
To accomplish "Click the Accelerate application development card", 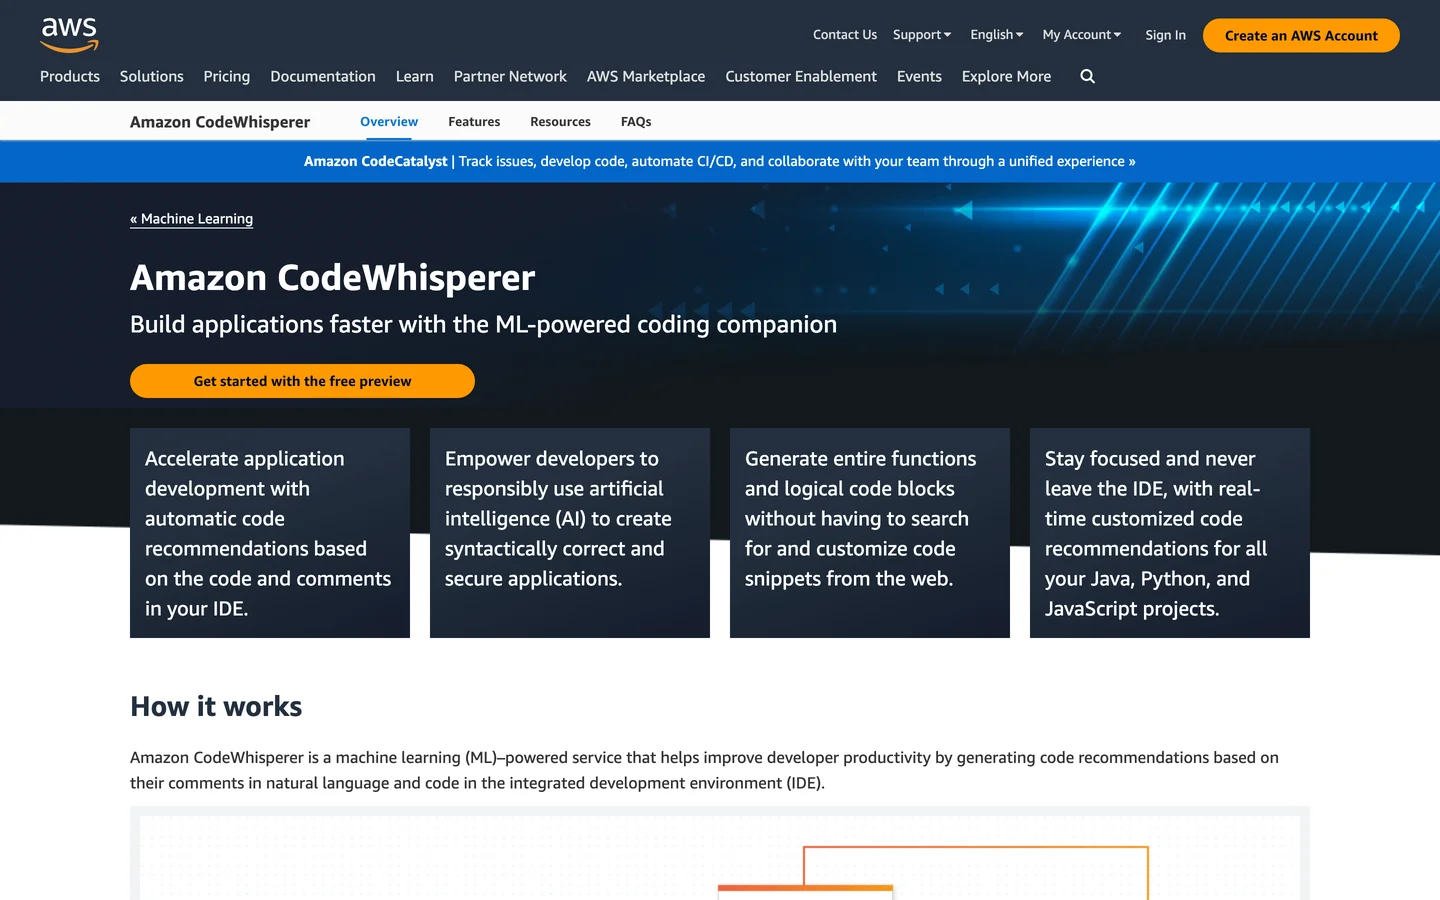I will point(270,533).
